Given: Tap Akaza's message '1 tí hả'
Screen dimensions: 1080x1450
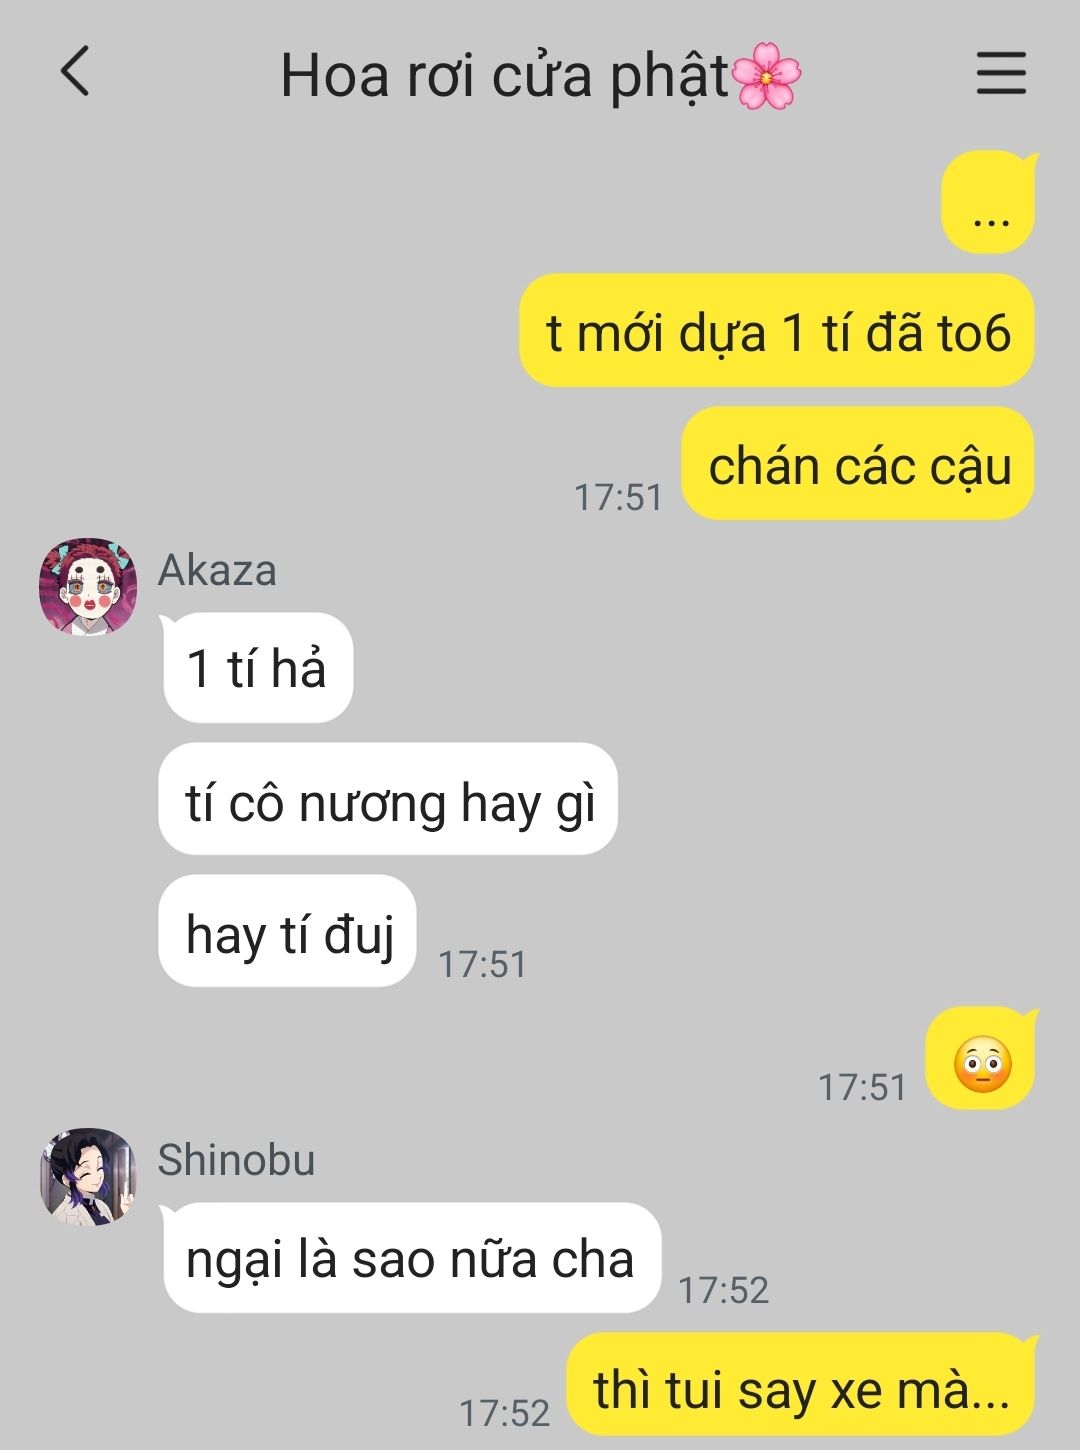Looking at the screenshot, I should tap(257, 667).
